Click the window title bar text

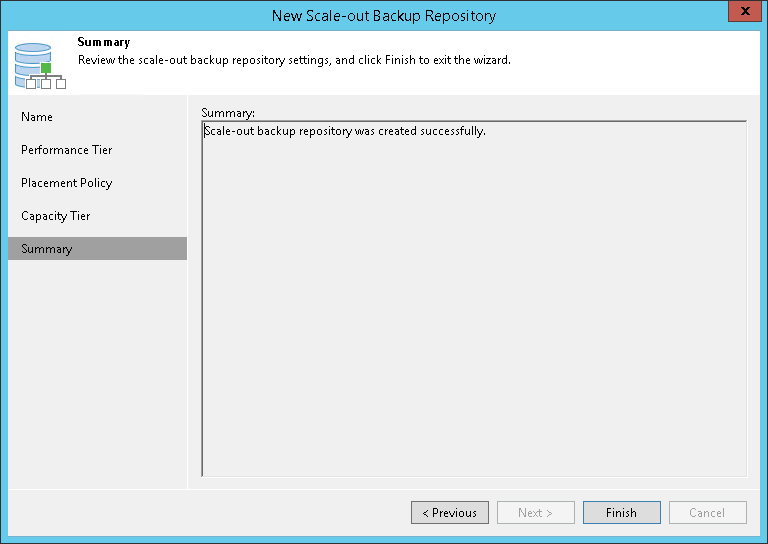384,15
